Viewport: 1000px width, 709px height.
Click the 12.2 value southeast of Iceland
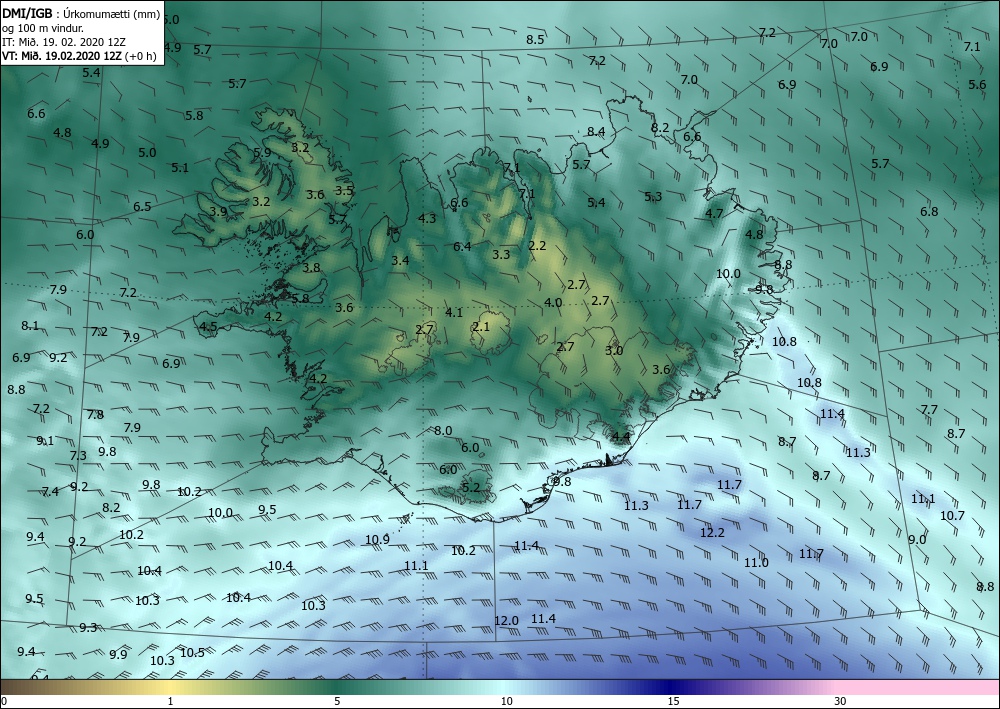click(712, 532)
